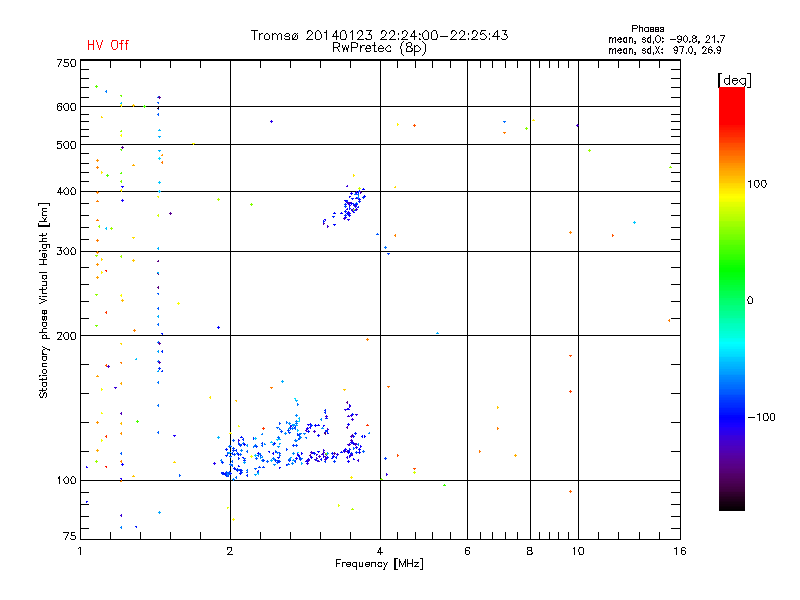Image resolution: width=800 pixels, height=600 pixels.
Task: Click the '8' frequency axis label
Action: click(530, 551)
